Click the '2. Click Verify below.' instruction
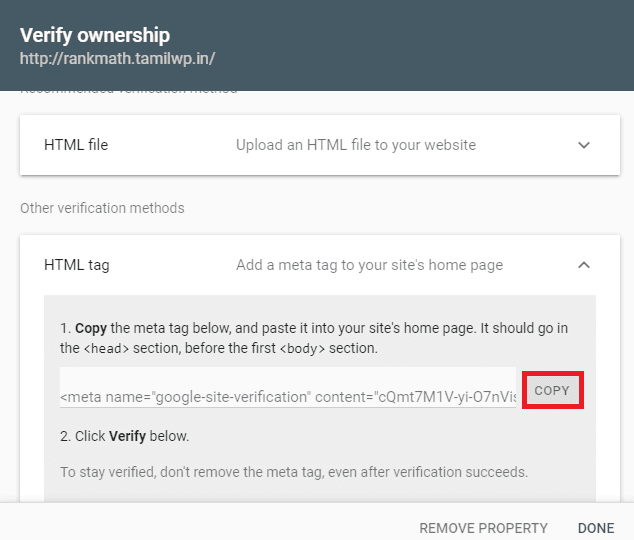Image resolution: width=634 pixels, height=540 pixels. pos(125,436)
